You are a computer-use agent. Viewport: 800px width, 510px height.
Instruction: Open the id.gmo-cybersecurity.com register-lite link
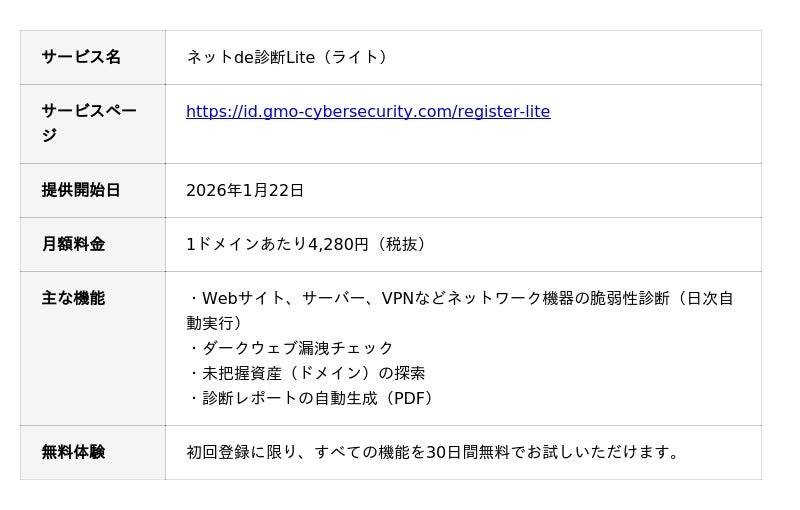368,112
